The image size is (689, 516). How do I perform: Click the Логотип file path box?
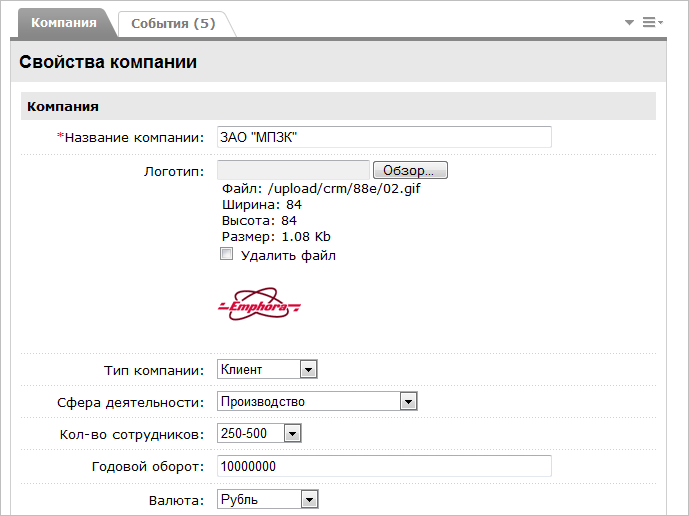294,170
